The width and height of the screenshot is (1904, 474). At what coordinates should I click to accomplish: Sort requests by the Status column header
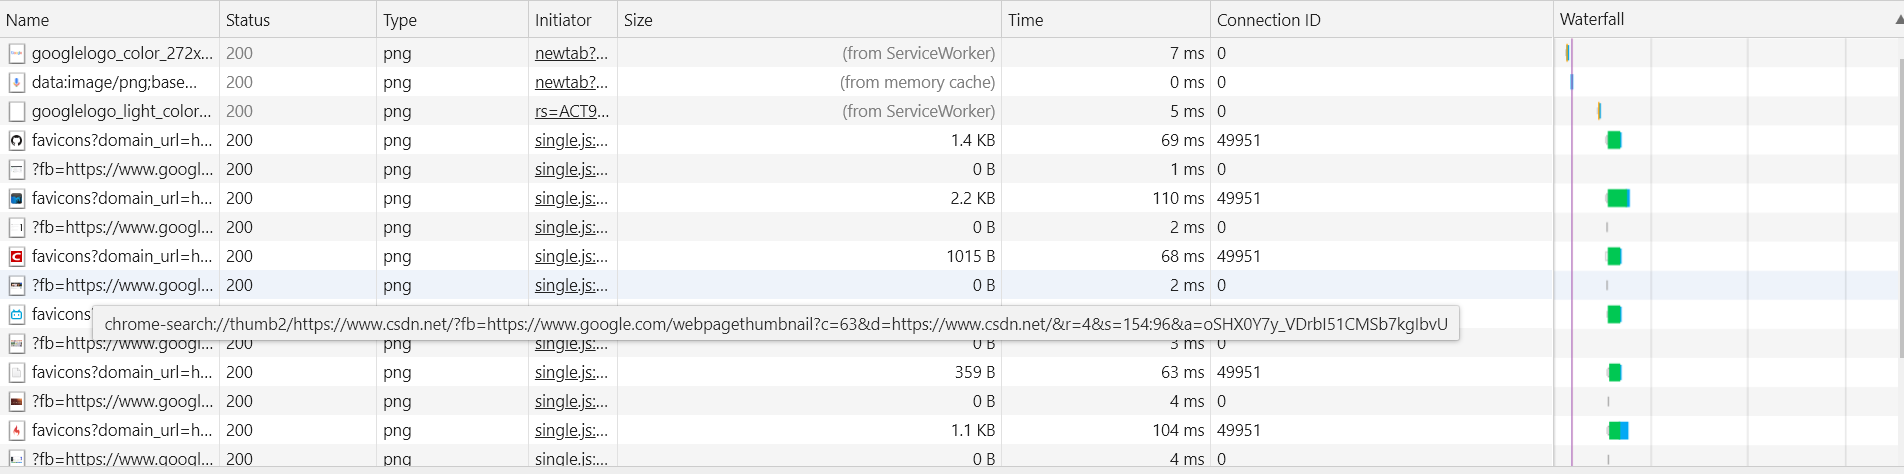pos(248,20)
